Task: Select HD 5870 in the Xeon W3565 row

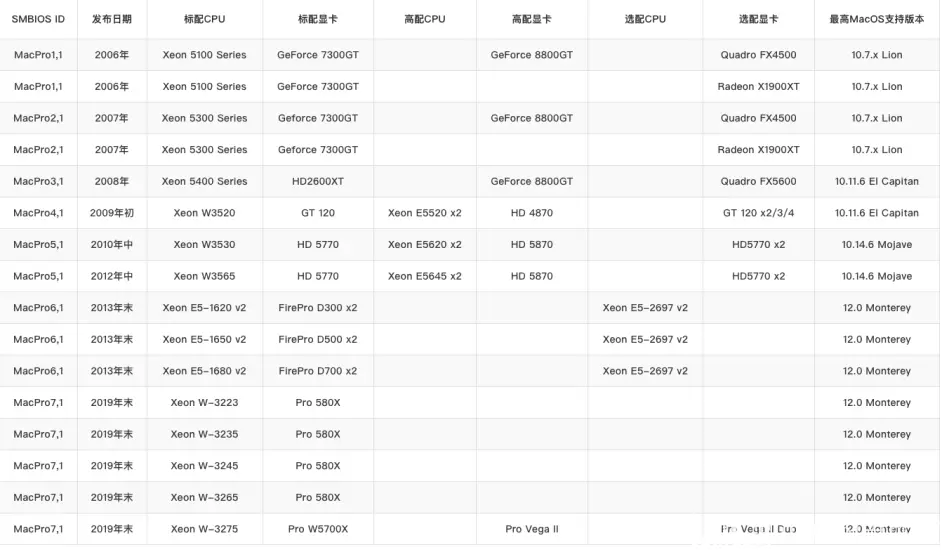Action: point(532,277)
